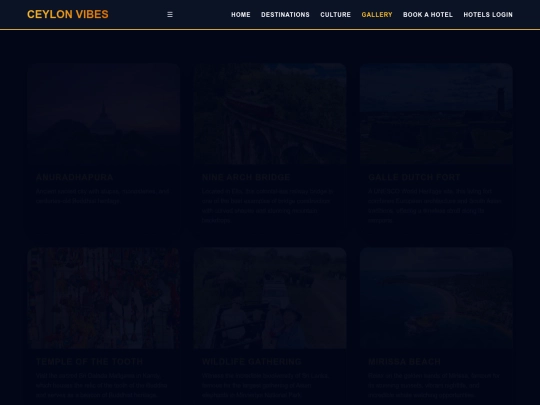Click the Galle Dutch Fort title
540x405 pixels.
coord(414,177)
